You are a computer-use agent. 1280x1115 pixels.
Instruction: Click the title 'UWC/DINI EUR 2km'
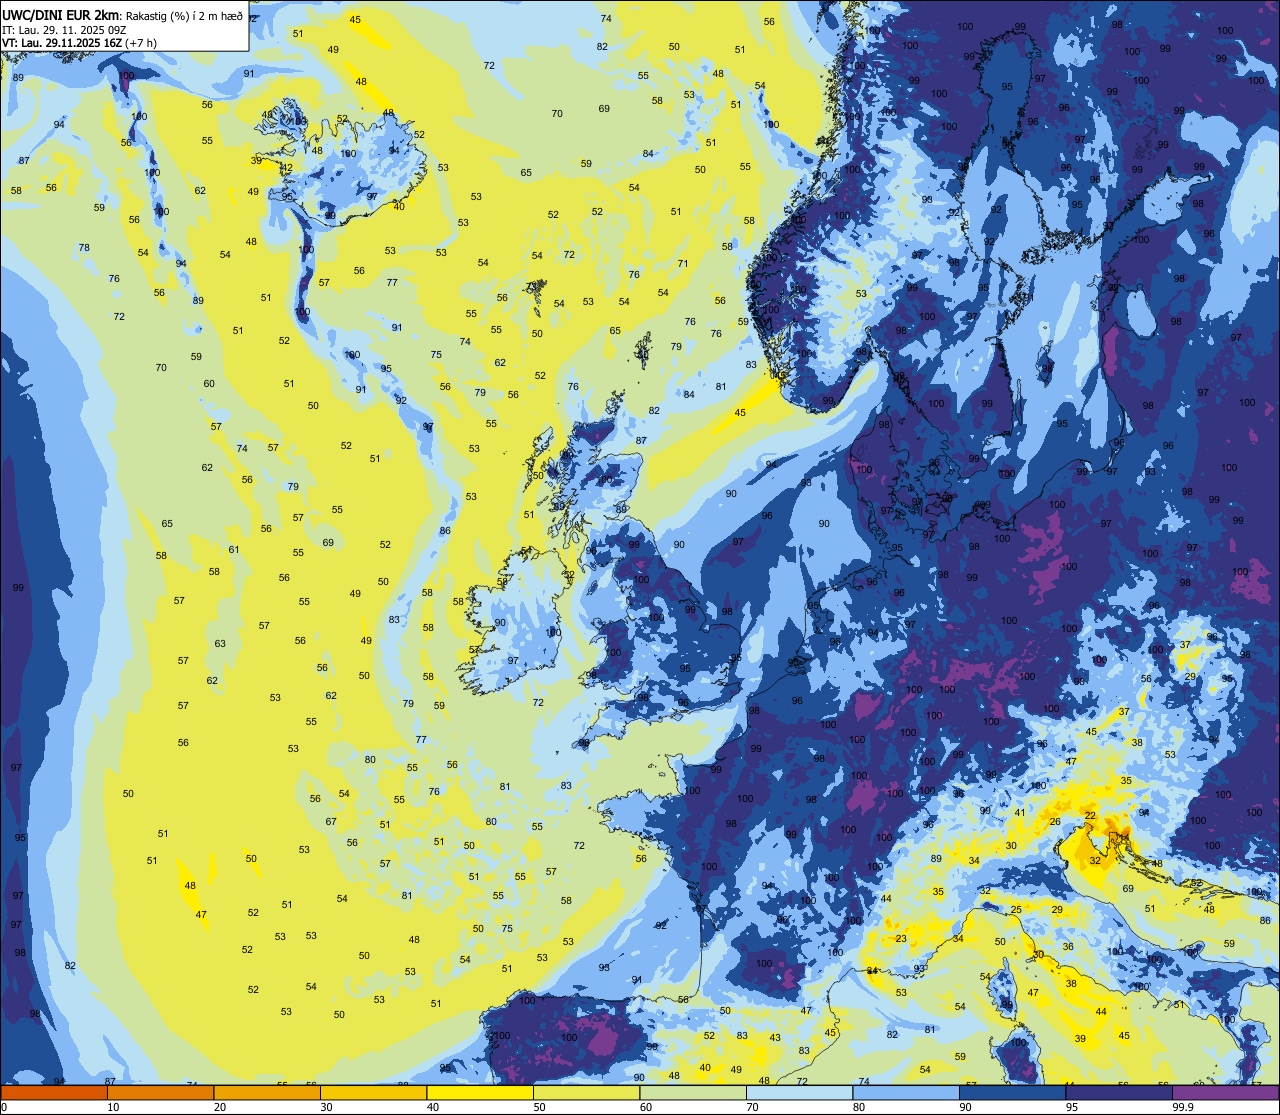pyautogui.click(x=60, y=15)
